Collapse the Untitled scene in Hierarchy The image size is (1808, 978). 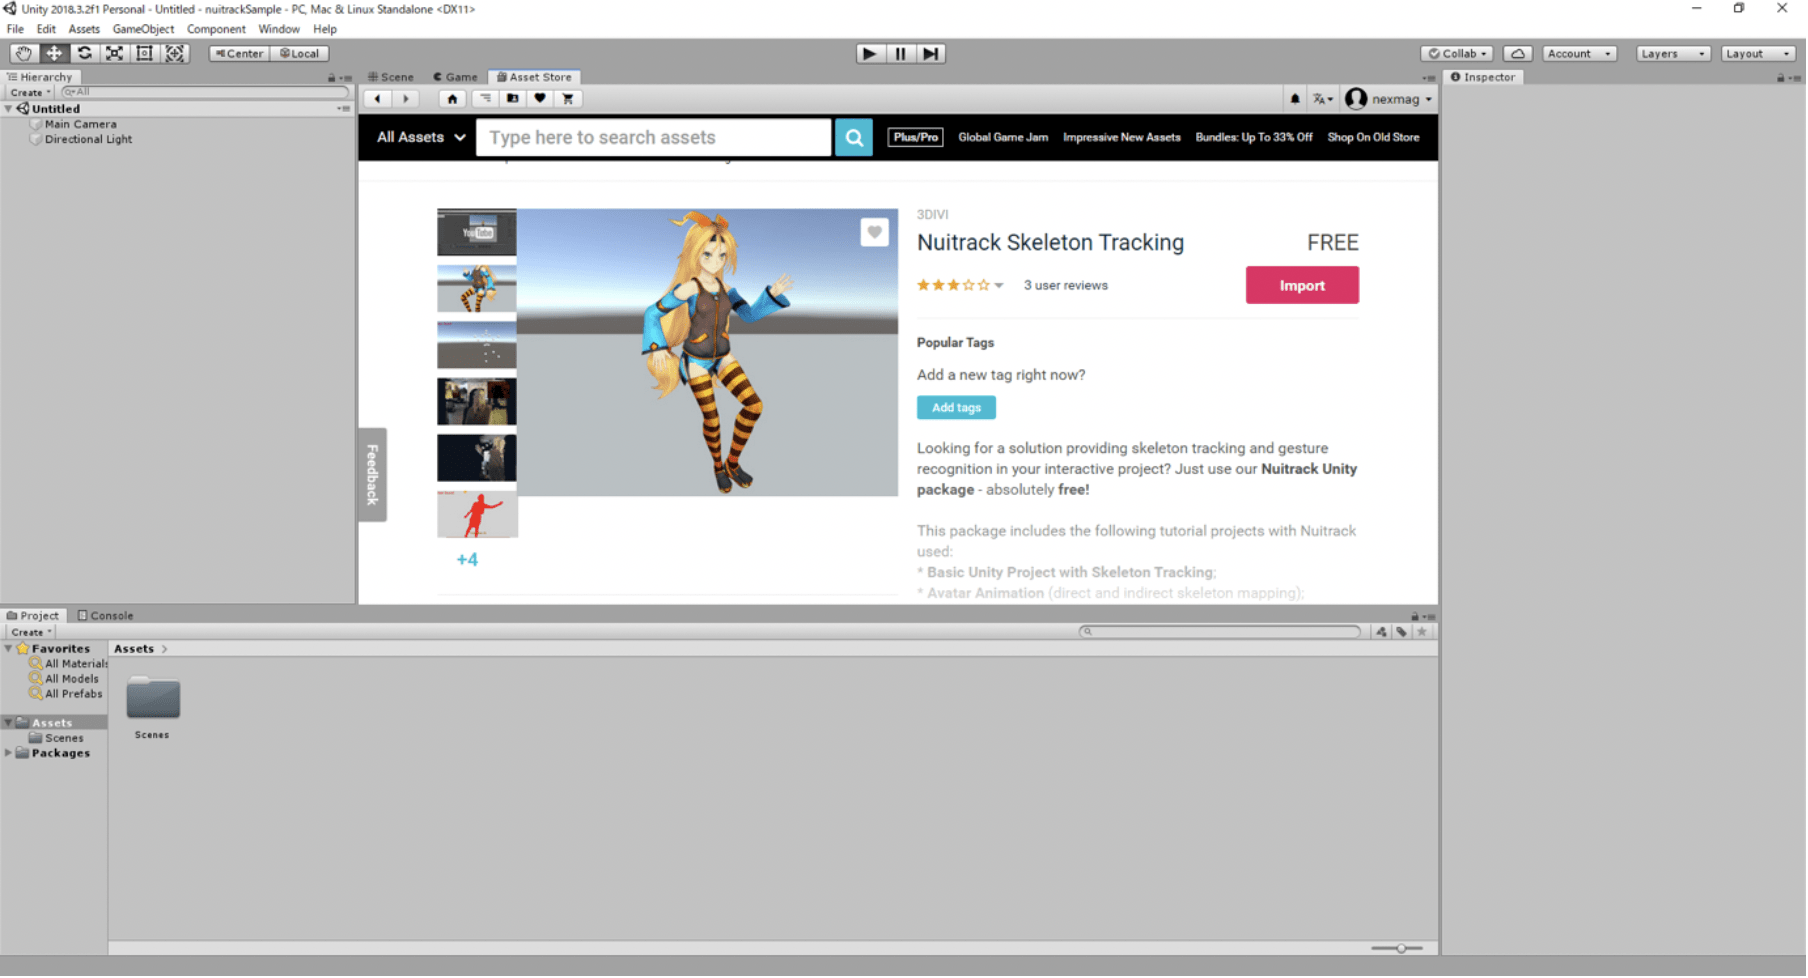coord(9,109)
